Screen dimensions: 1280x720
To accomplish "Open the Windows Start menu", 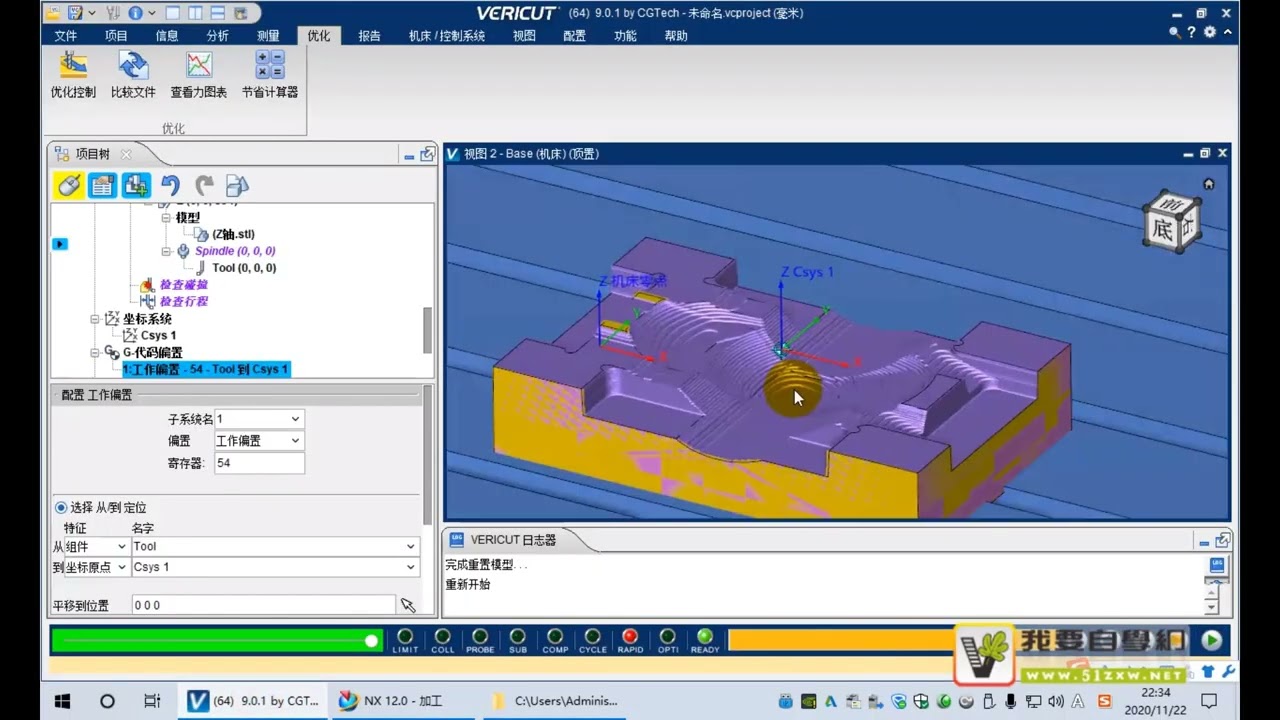I will [62, 701].
